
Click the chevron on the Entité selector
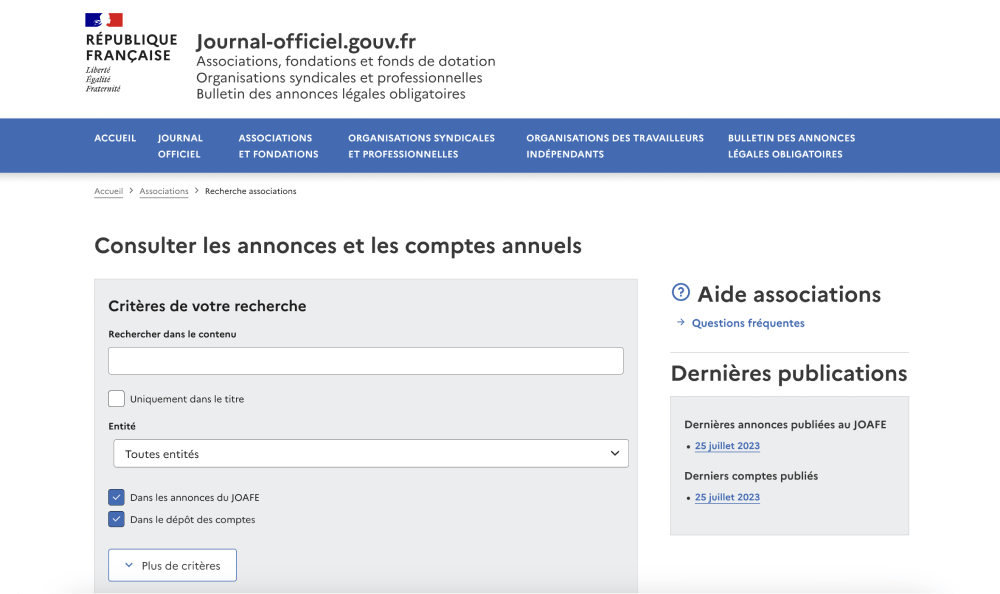pyautogui.click(x=614, y=453)
